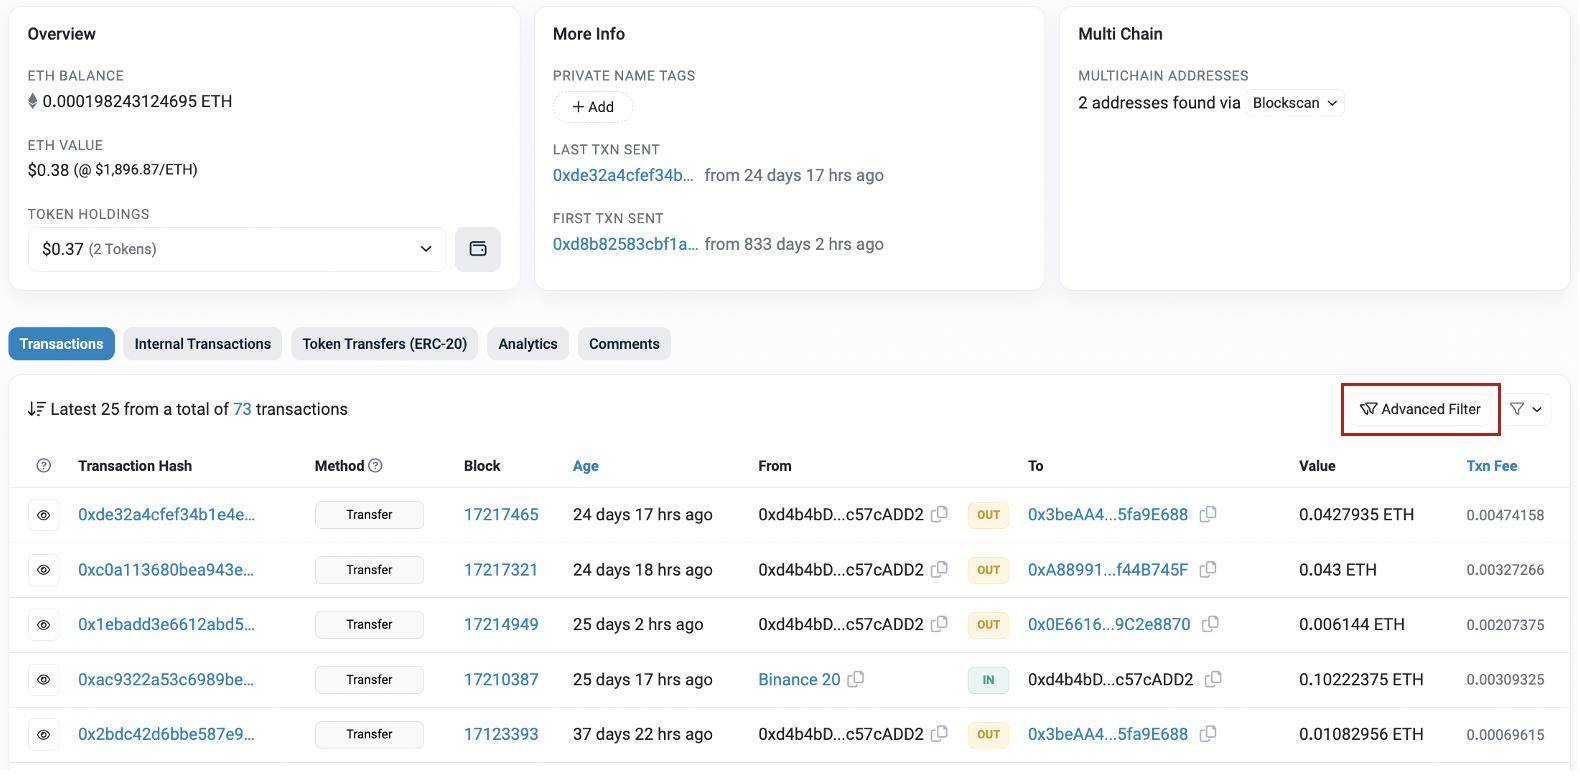Preview transaction 0xac9322a53c6989be with eye icon
1580x776 pixels.
[44, 680]
